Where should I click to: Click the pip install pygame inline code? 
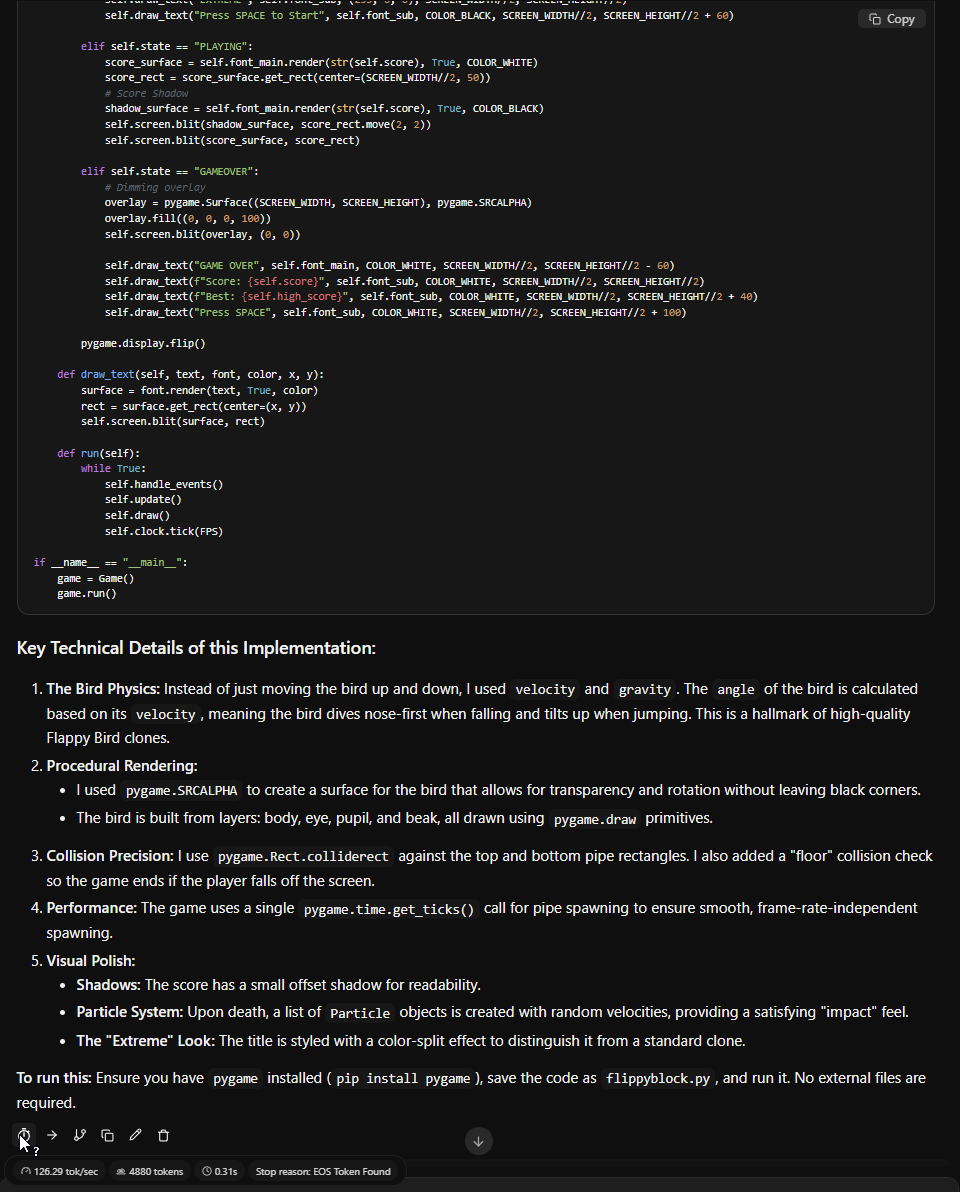click(x=403, y=1079)
